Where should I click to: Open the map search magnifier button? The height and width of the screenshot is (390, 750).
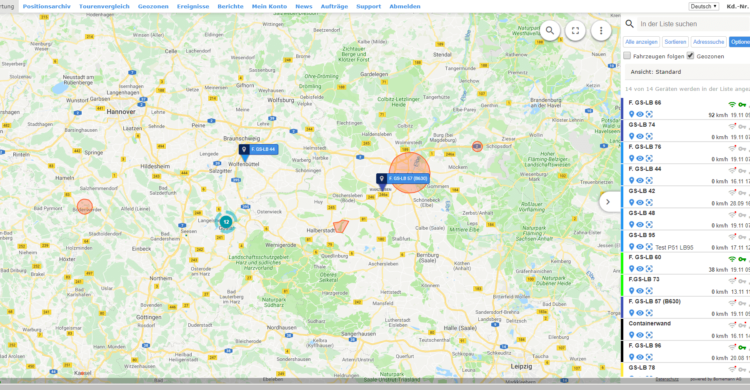[x=550, y=31]
